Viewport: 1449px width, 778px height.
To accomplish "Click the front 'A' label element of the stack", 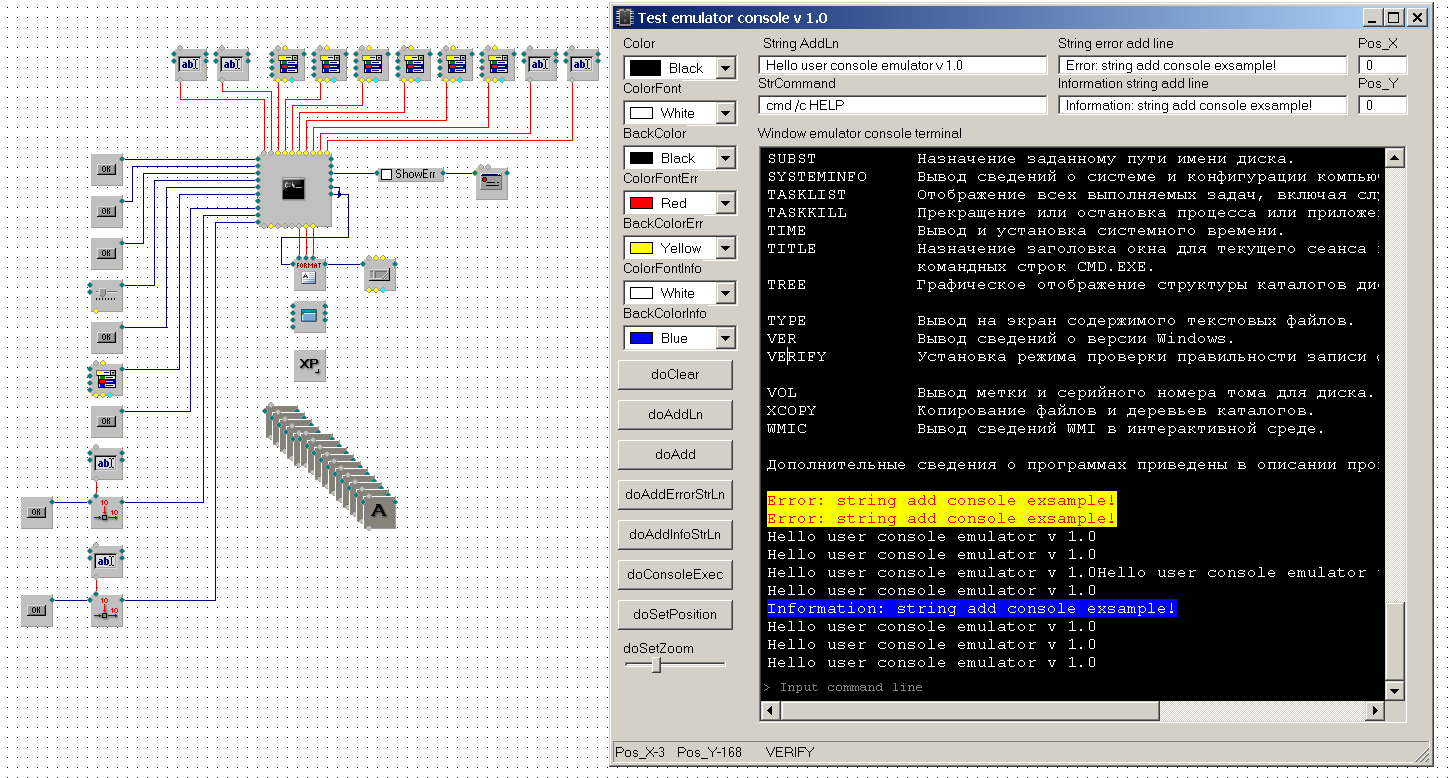I will point(379,512).
